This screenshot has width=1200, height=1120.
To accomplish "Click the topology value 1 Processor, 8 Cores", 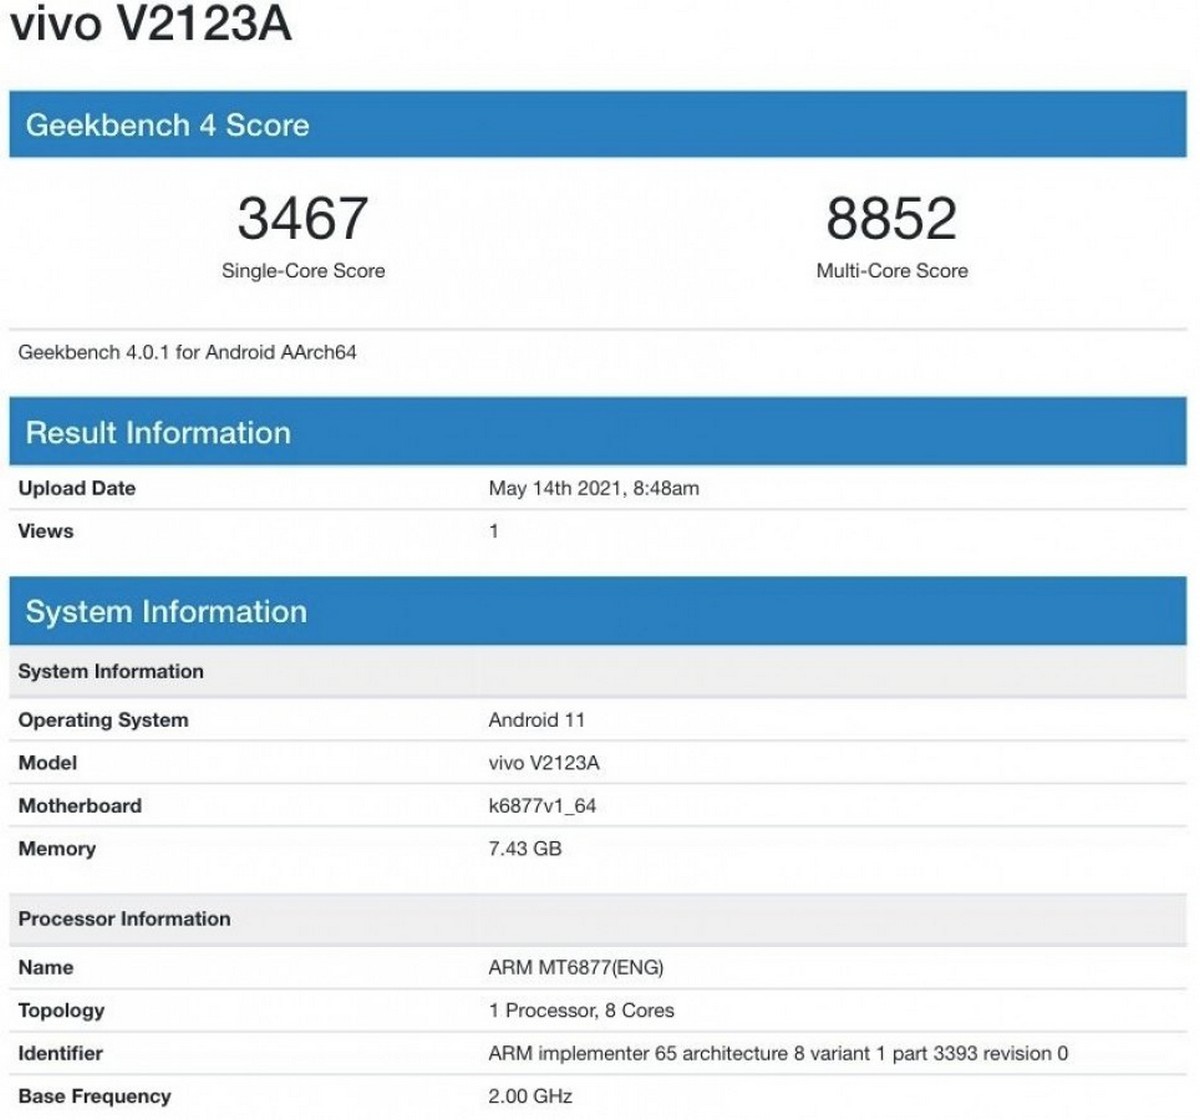I will [x=581, y=1010].
